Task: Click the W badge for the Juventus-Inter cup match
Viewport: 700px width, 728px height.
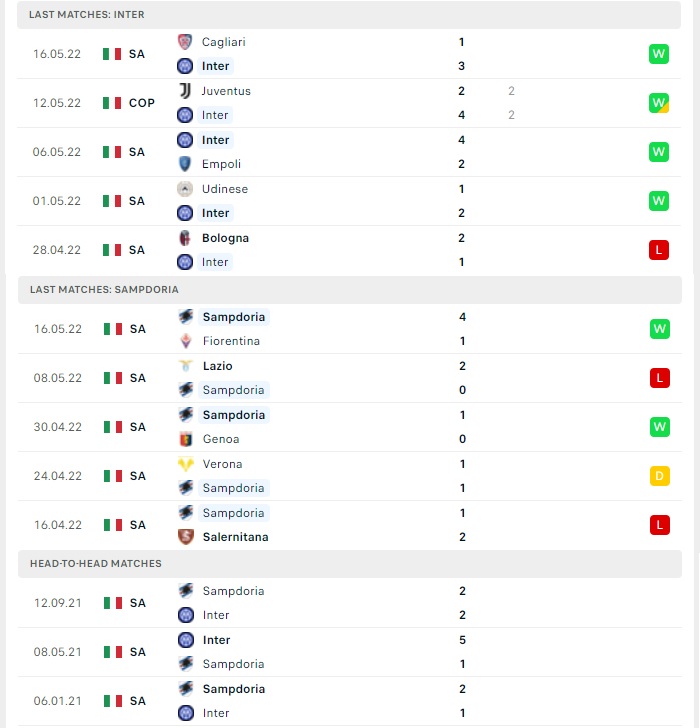Action: point(659,103)
